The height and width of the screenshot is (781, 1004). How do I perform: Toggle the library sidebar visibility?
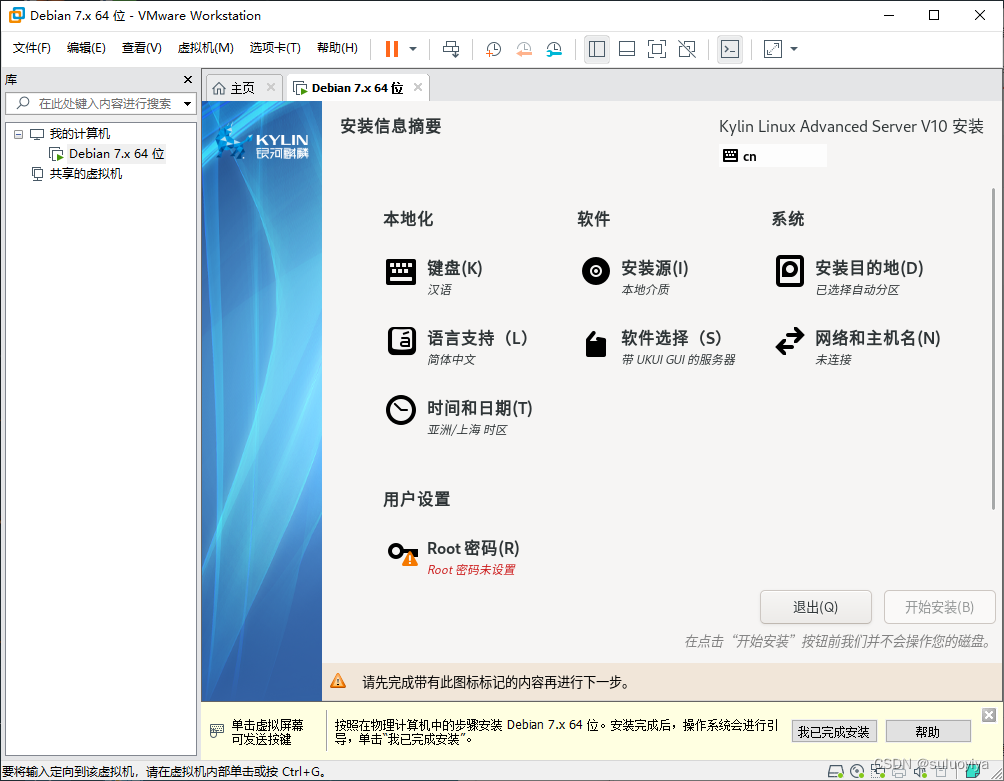597,48
